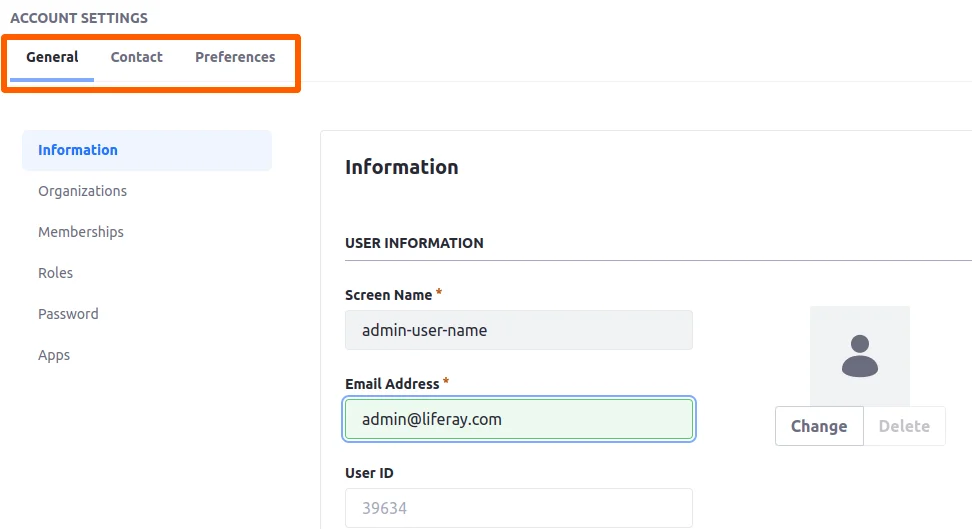Focus the Email Address text field
Screen dimensions: 972x529
[518, 419]
